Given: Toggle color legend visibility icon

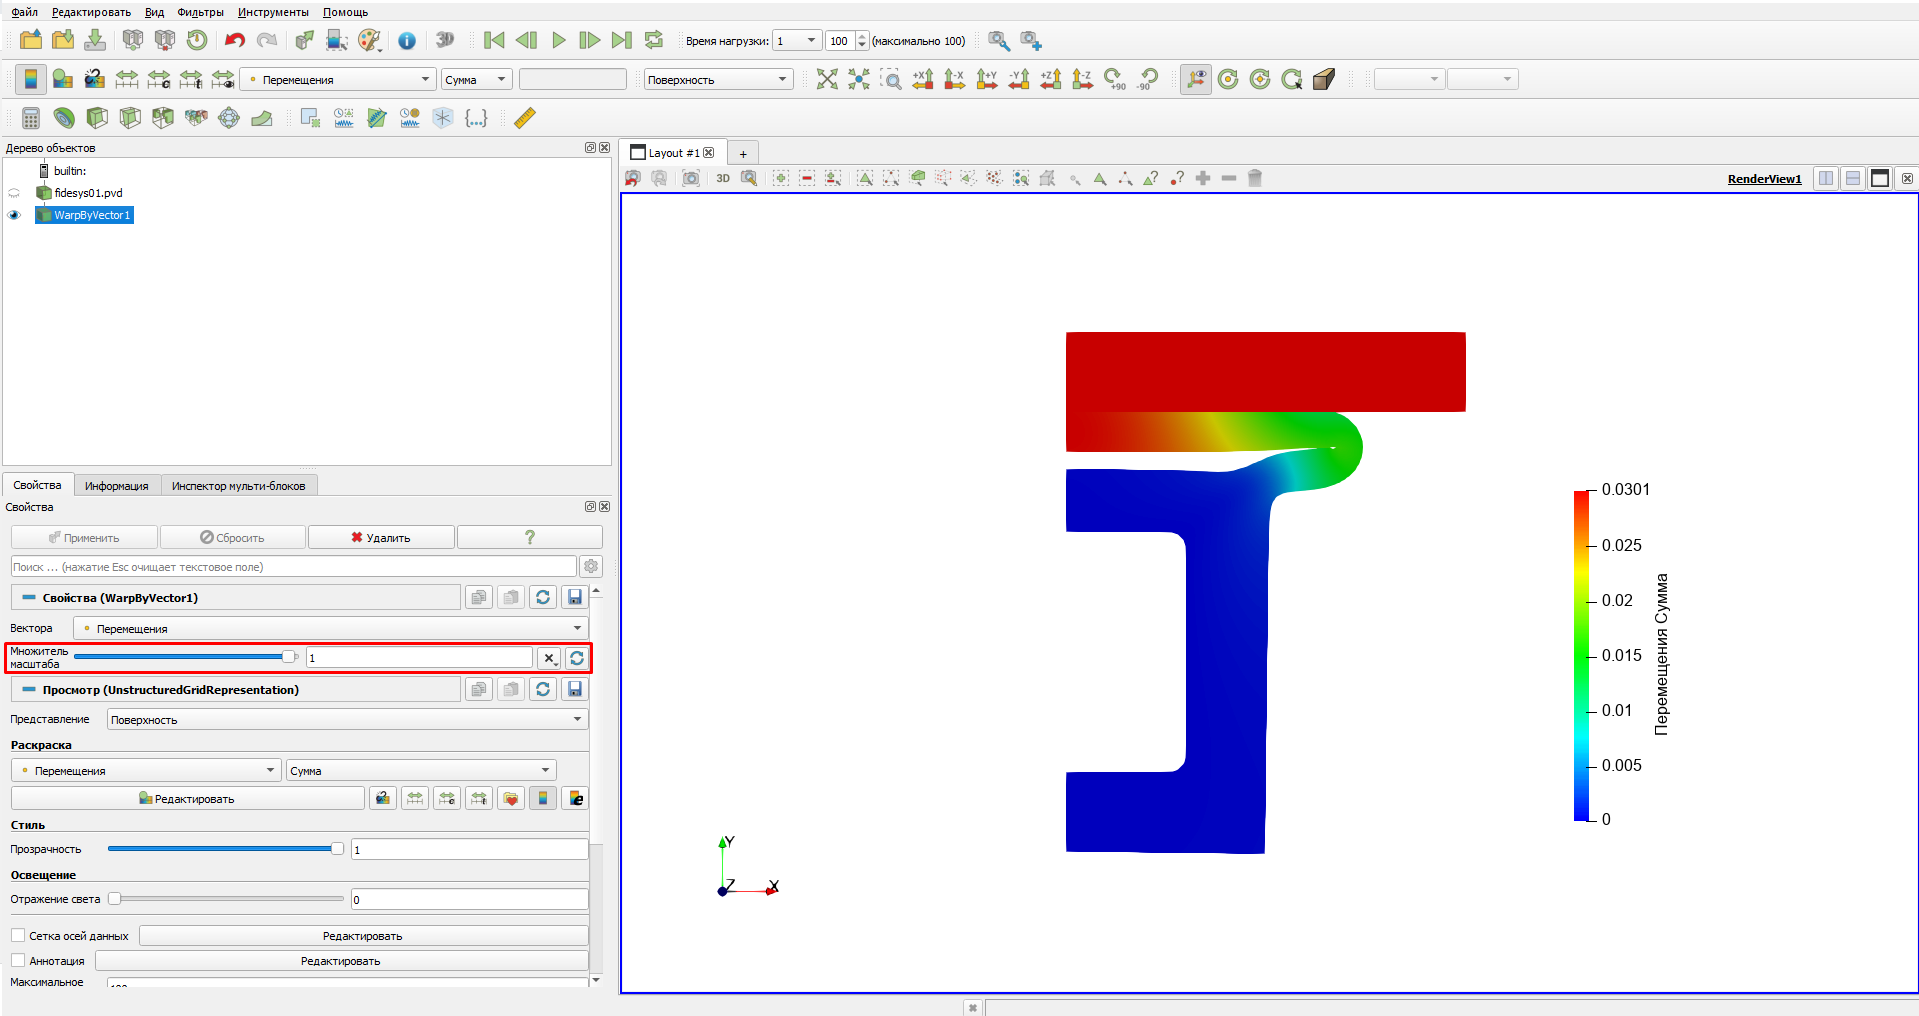Looking at the screenshot, I should pyautogui.click(x=31, y=79).
